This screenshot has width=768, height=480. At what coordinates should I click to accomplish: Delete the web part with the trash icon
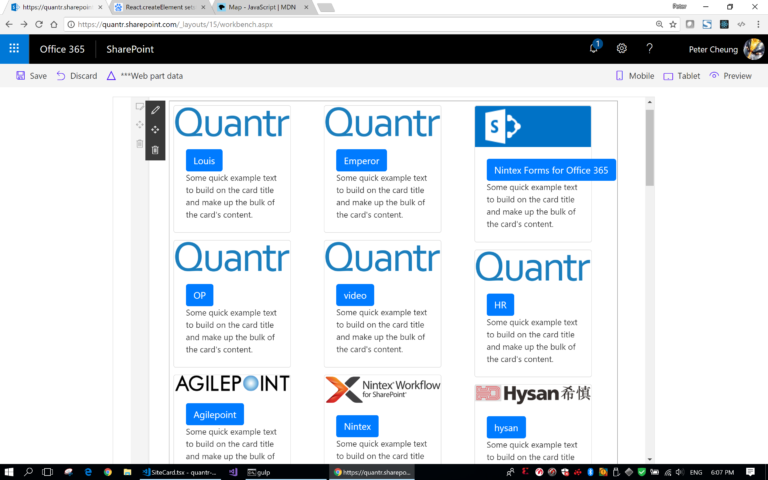(155, 150)
